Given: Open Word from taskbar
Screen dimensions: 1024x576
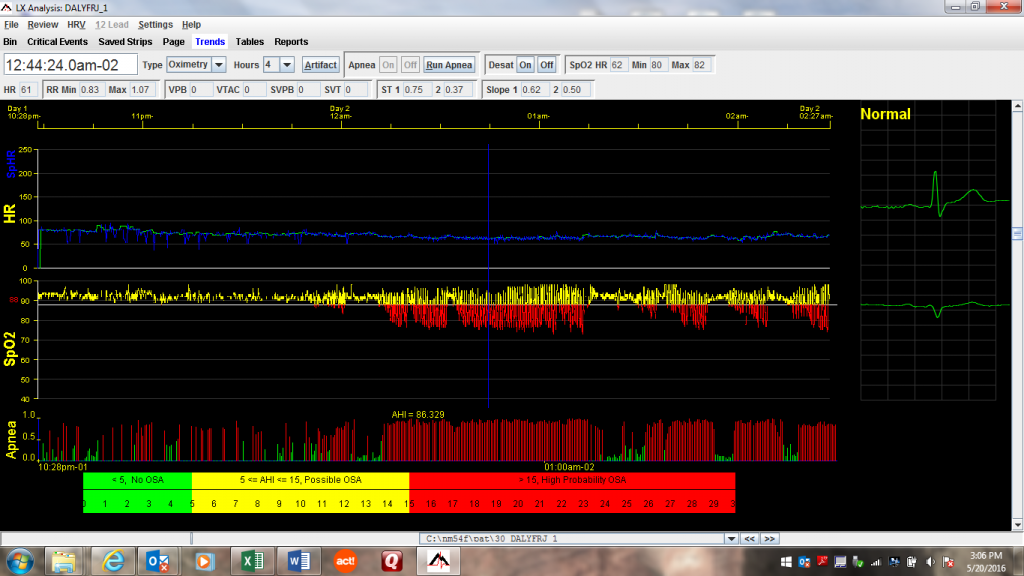Looking at the screenshot, I should pos(298,562).
